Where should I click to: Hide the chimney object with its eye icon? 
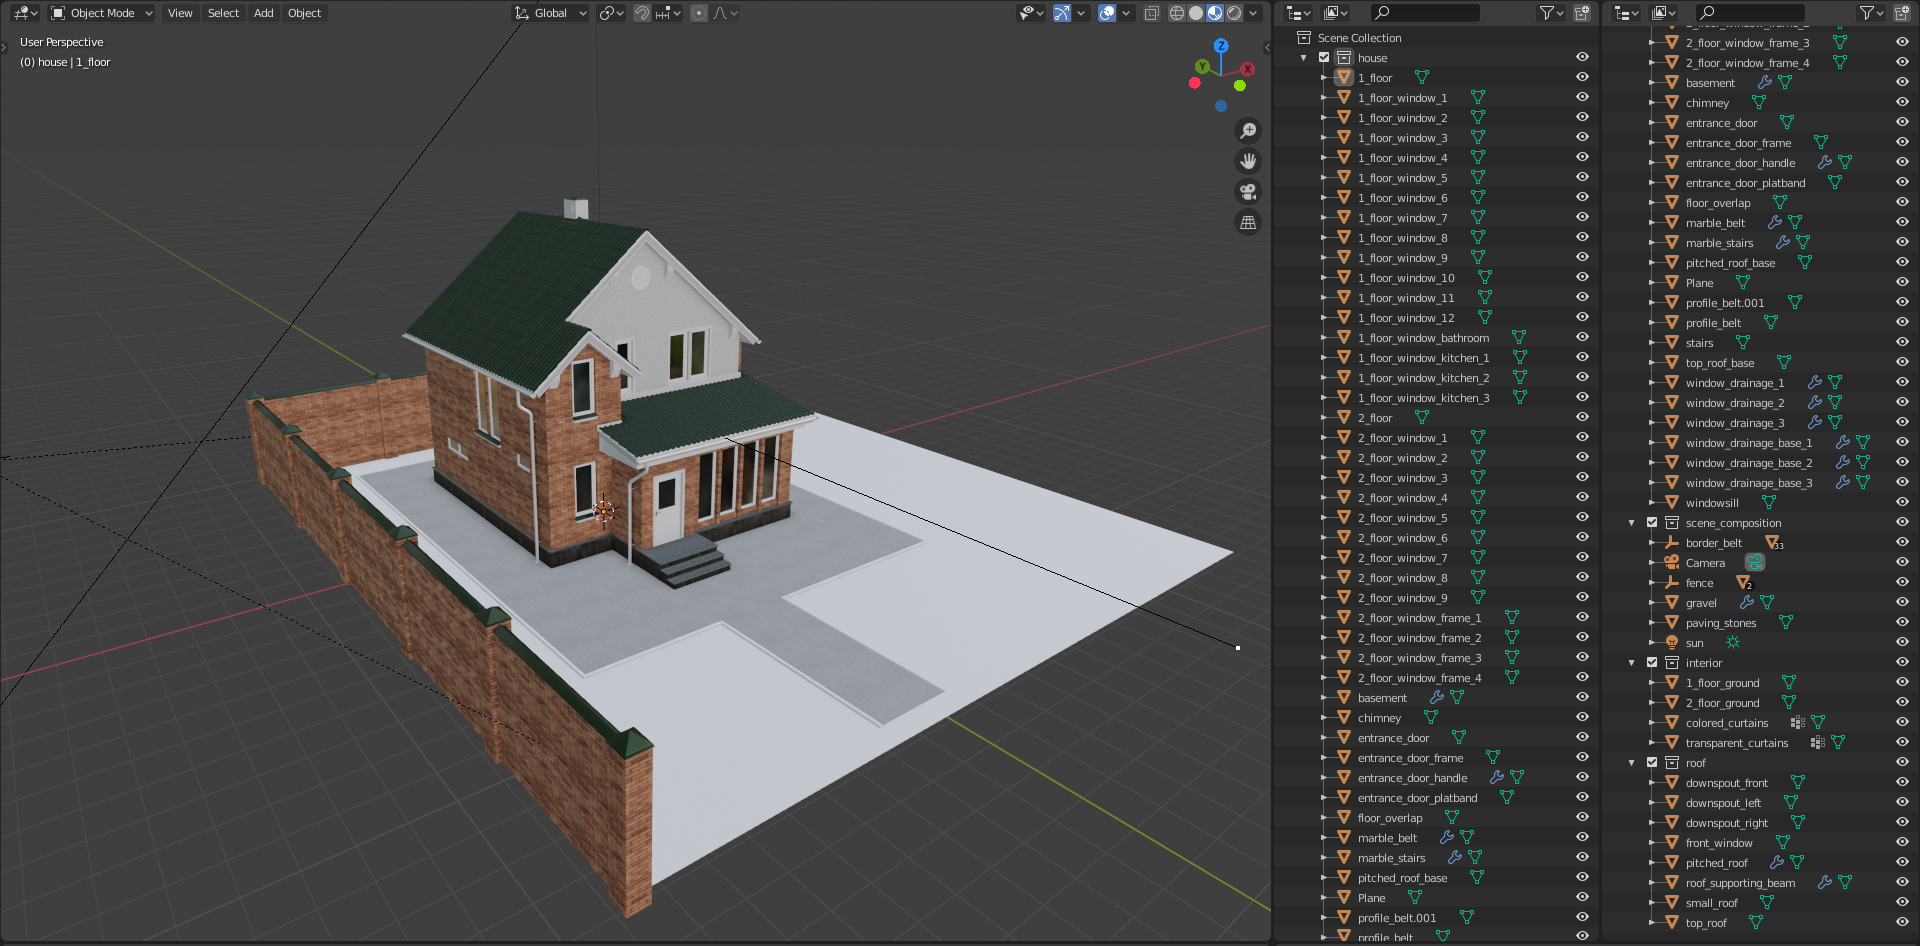1582,717
